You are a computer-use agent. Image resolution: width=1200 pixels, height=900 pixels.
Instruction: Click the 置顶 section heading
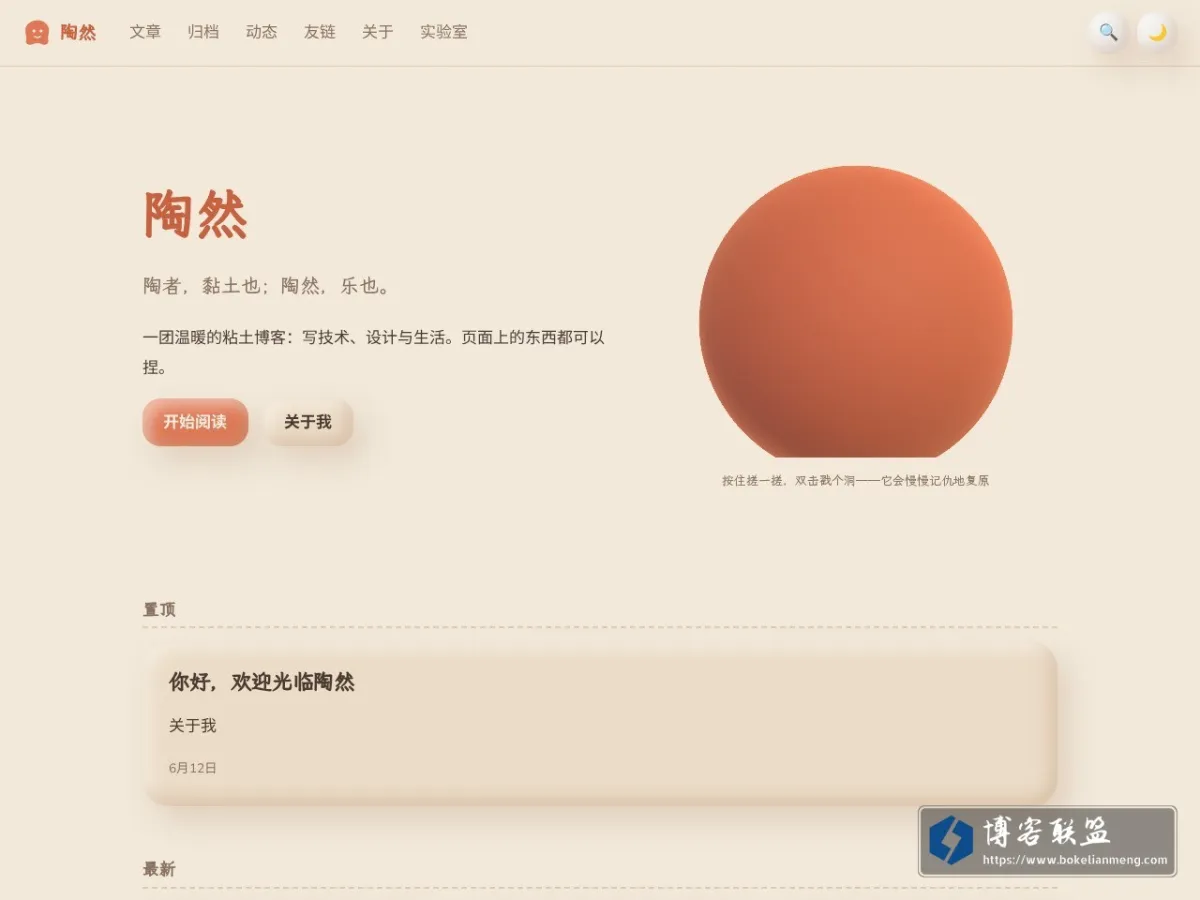coord(159,609)
